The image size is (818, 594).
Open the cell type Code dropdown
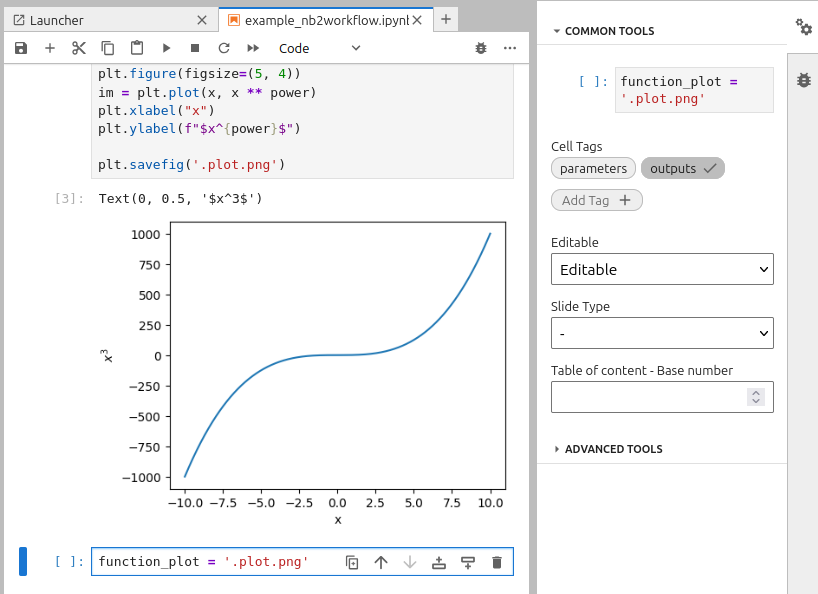(319, 48)
